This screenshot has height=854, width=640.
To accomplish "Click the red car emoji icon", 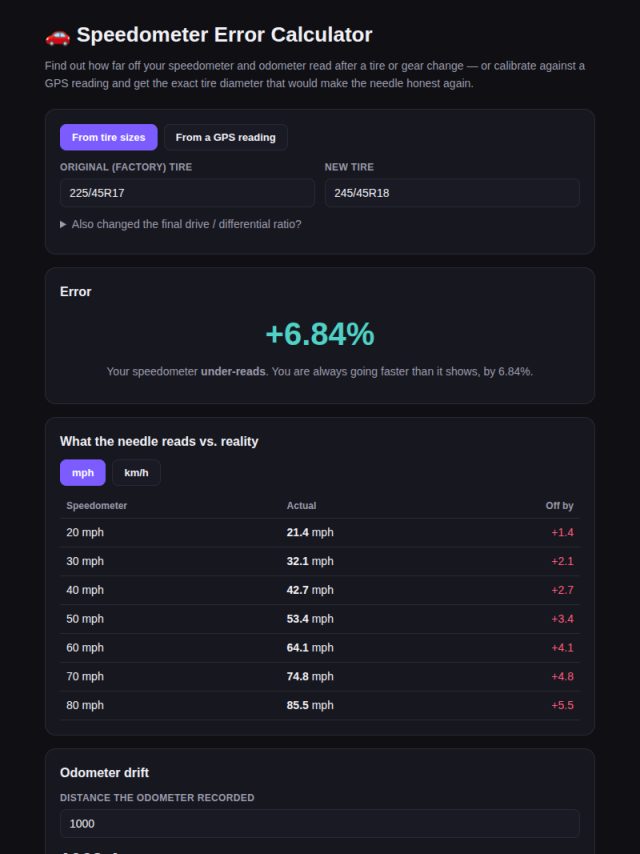I will 58,36.
